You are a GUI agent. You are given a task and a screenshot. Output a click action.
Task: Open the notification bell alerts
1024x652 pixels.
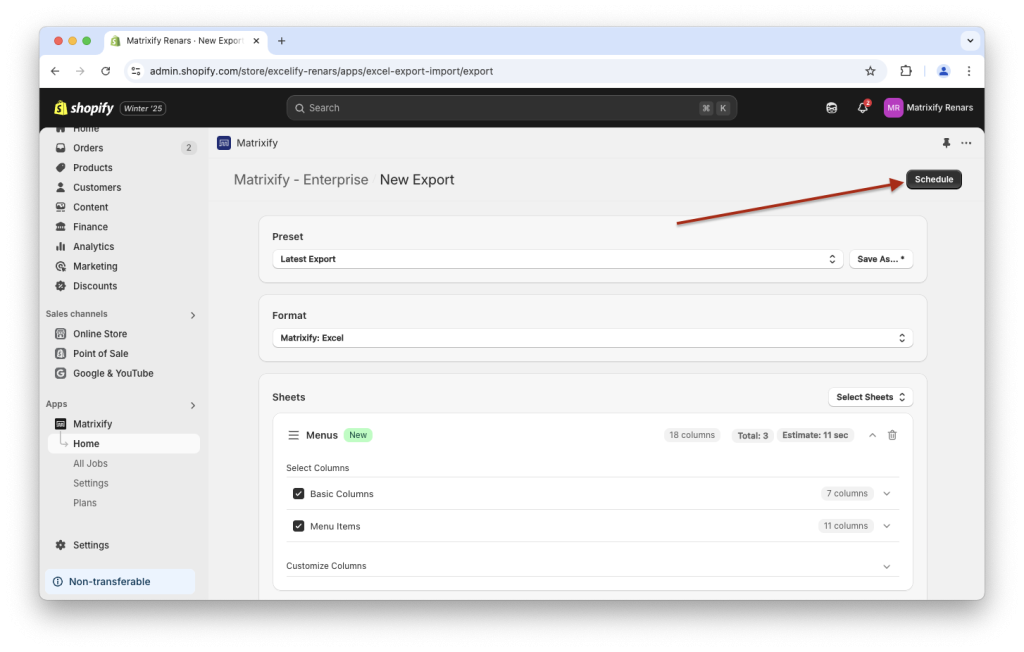tap(862, 107)
